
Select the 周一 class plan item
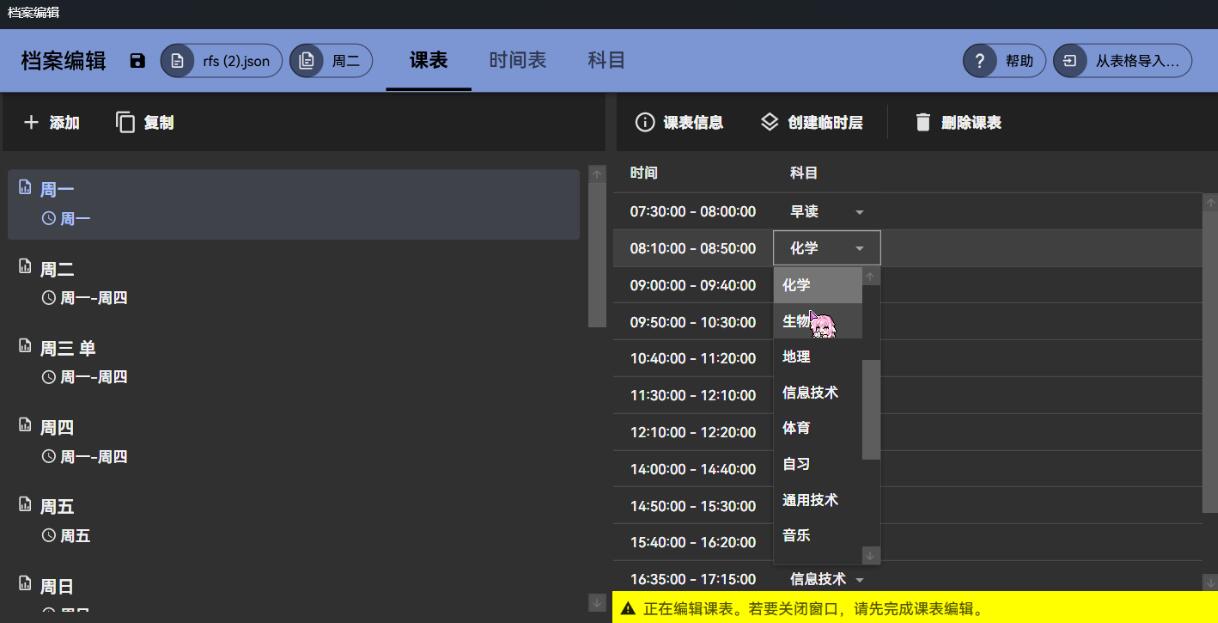coord(294,204)
